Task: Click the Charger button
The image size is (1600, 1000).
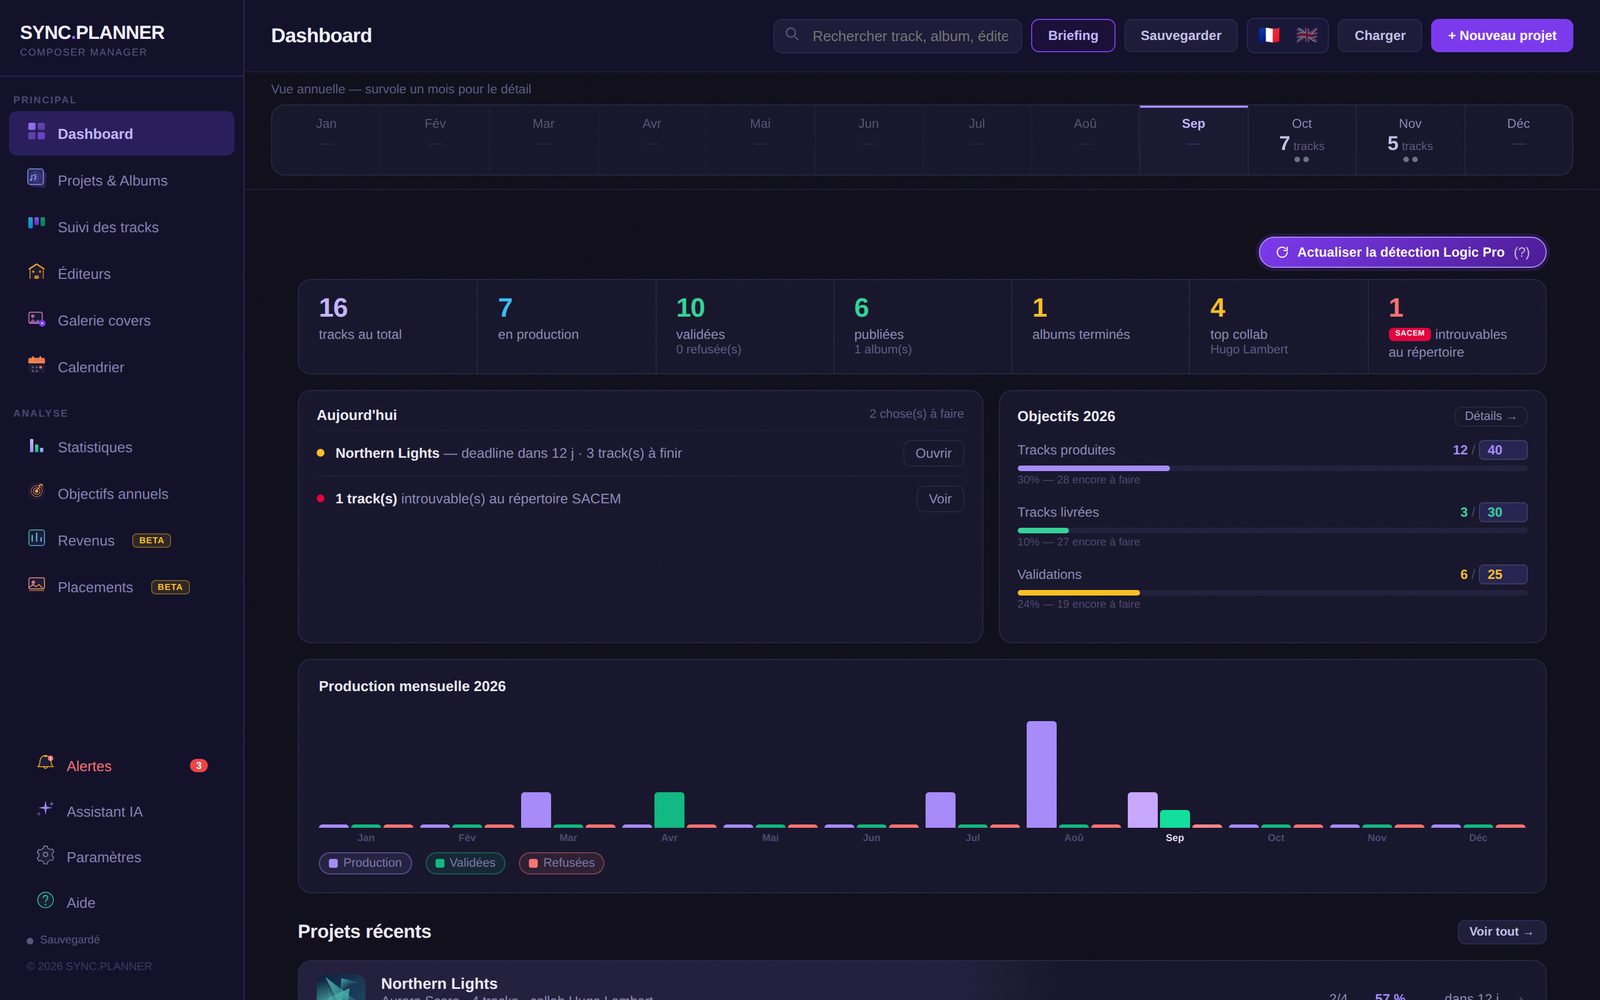Action: (1379, 35)
